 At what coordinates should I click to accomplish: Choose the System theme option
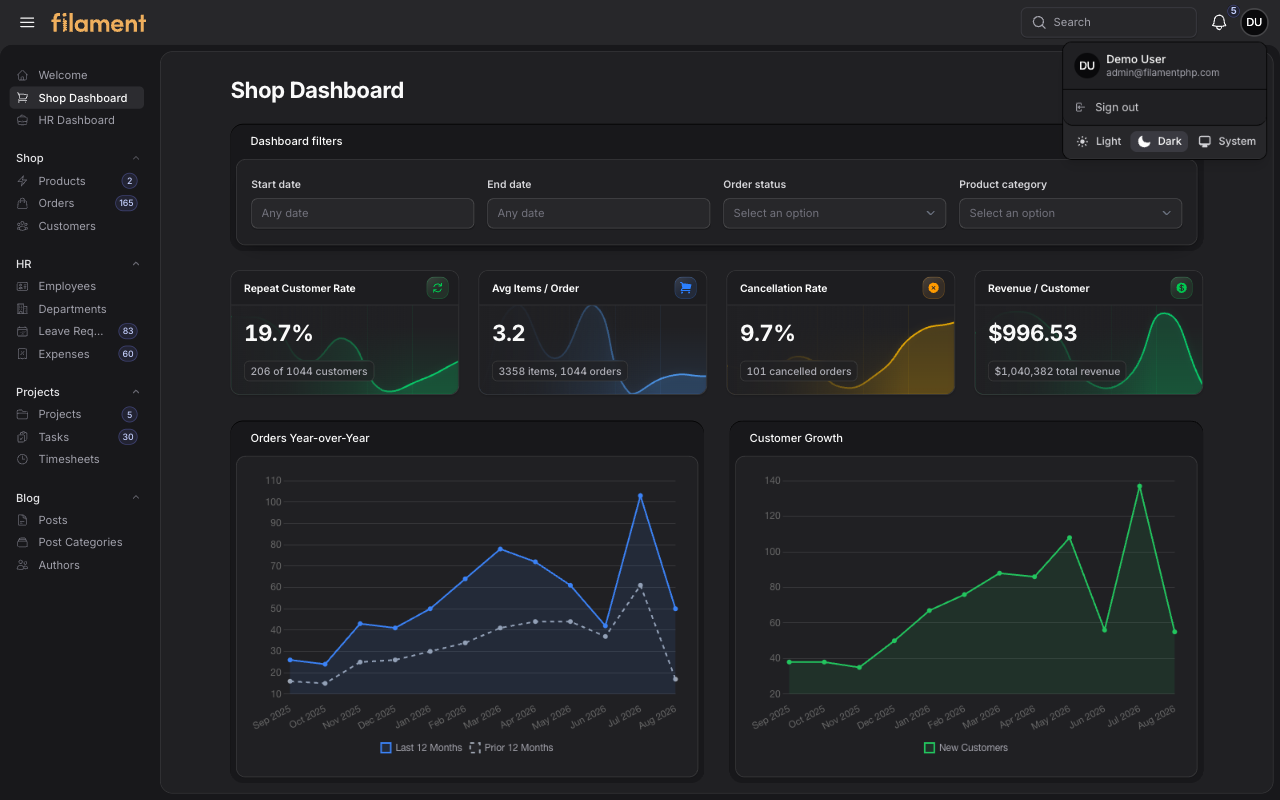point(1227,141)
